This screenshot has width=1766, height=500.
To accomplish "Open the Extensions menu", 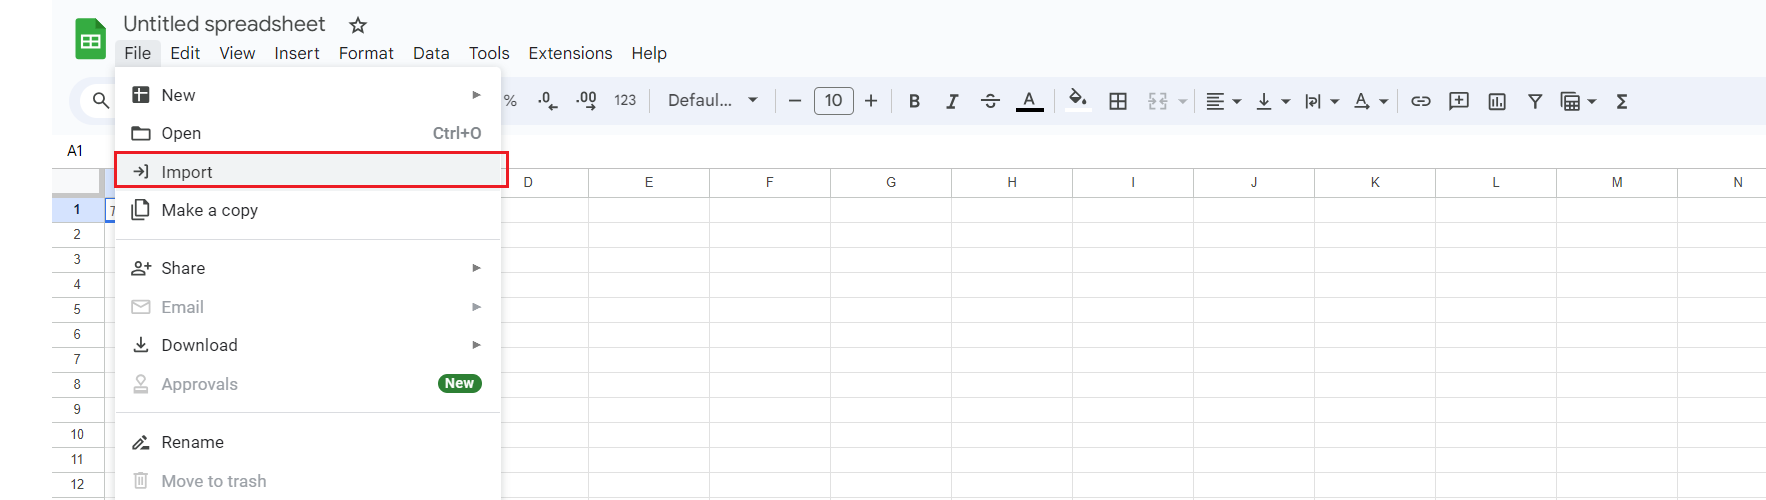I will coord(570,53).
